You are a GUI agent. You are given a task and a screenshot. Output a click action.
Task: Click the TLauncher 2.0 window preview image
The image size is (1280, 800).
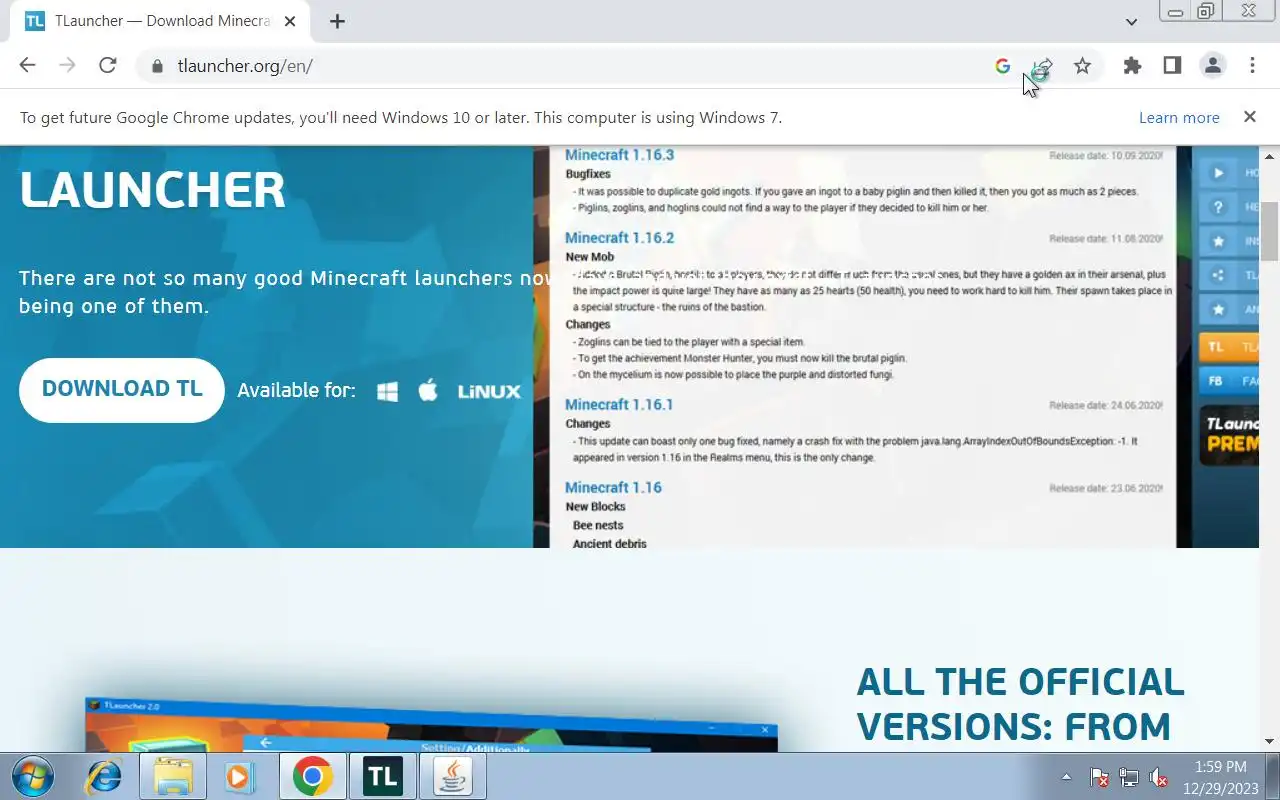(430, 725)
